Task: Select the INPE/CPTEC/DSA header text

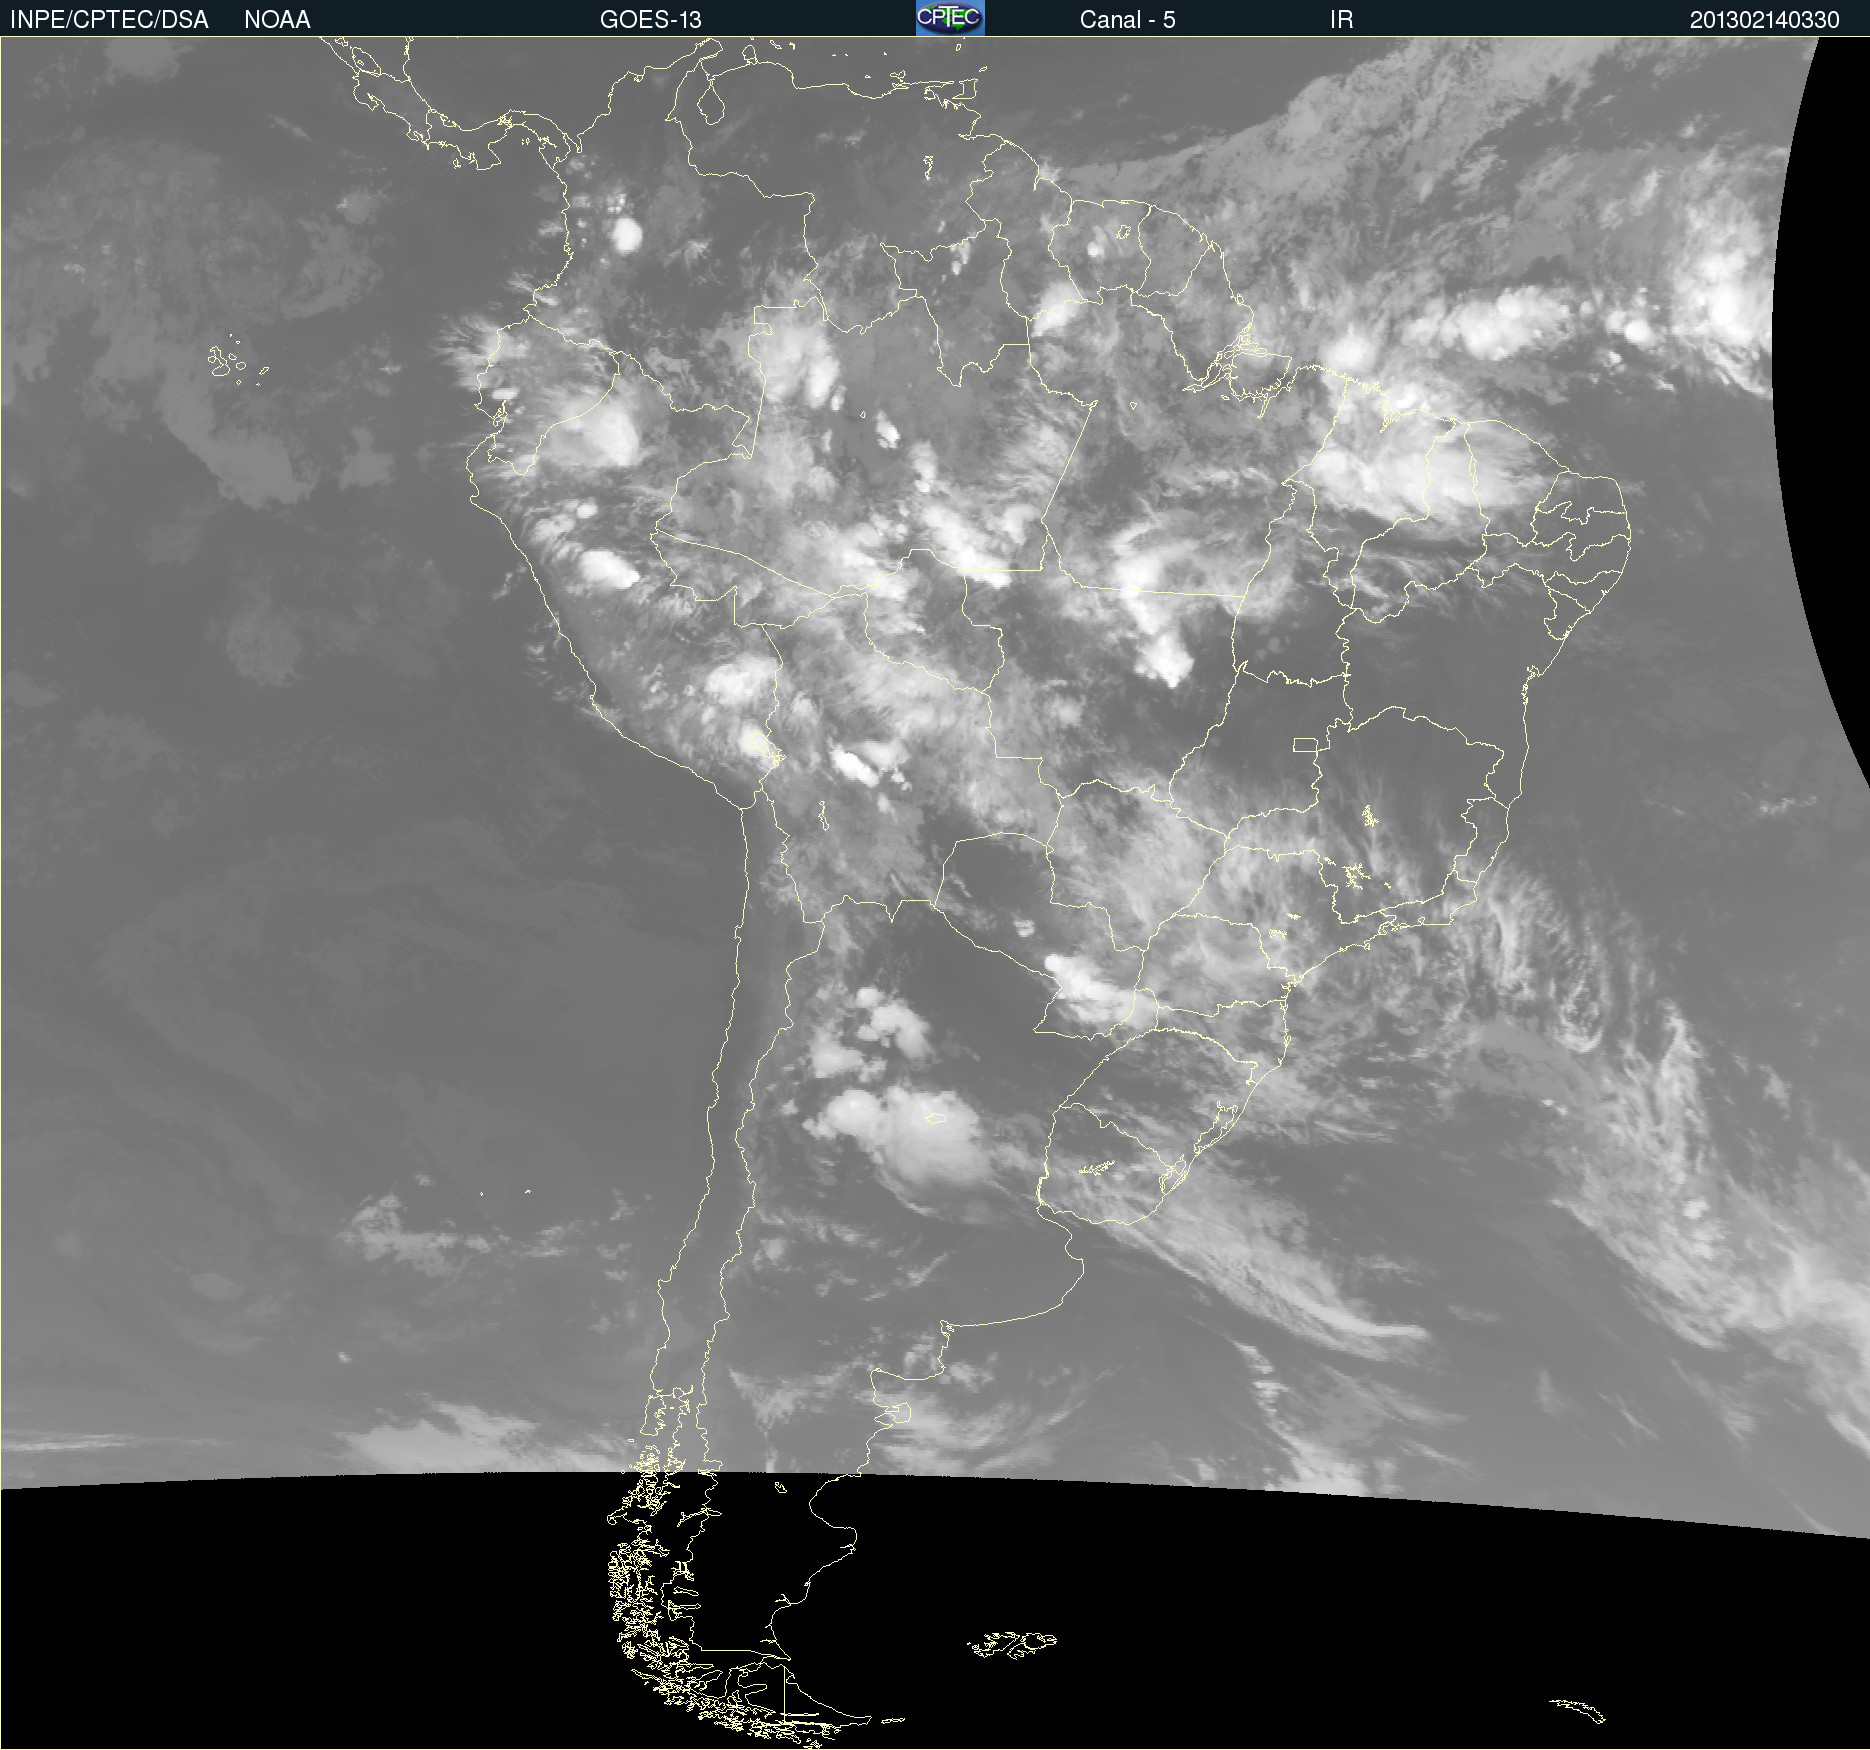Action: point(109,20)
